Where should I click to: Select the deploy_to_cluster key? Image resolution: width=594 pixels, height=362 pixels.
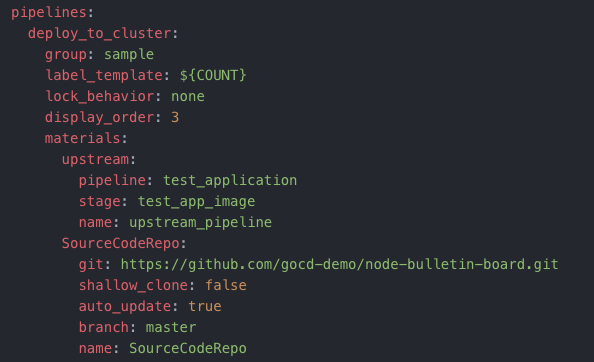(99, 34)
